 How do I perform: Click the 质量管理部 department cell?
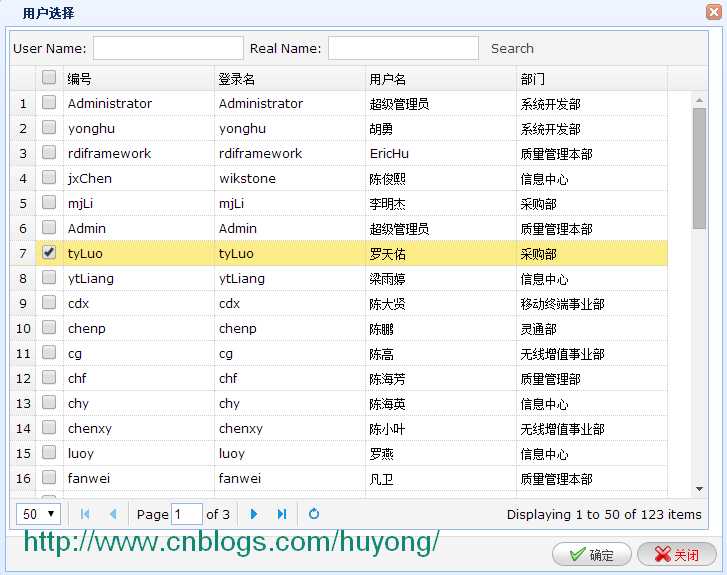tap(592, 379)
